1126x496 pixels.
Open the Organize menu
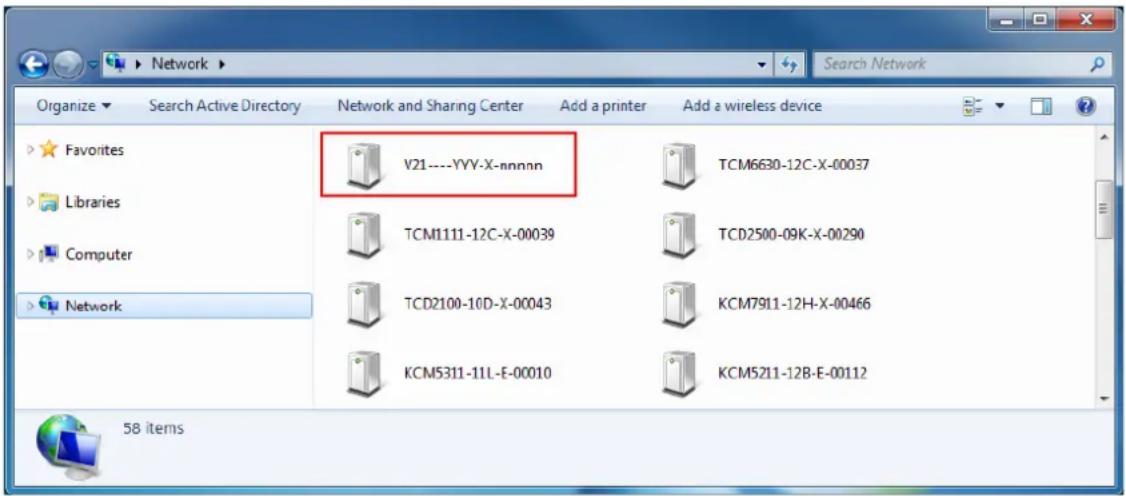[74, 106]
